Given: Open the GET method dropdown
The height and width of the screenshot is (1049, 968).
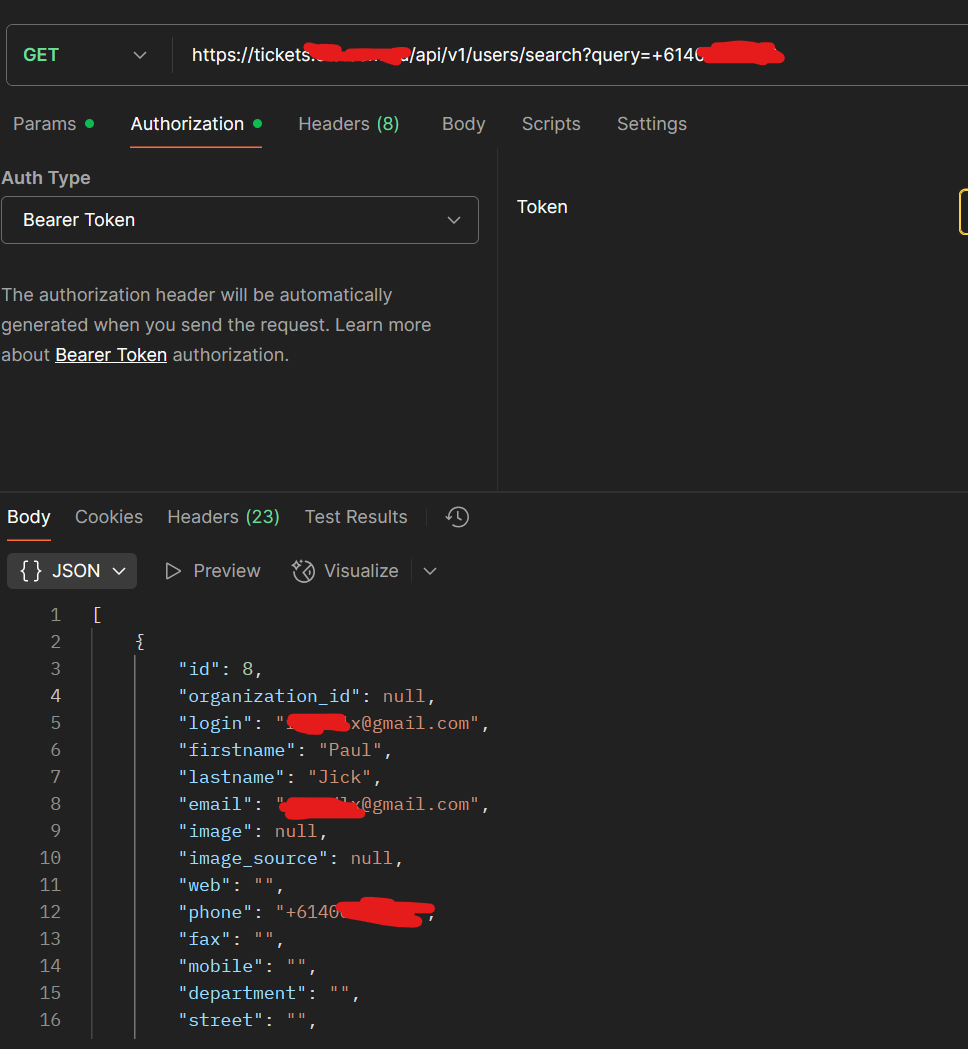Looking at the screenshot, I should click(85, 55).
